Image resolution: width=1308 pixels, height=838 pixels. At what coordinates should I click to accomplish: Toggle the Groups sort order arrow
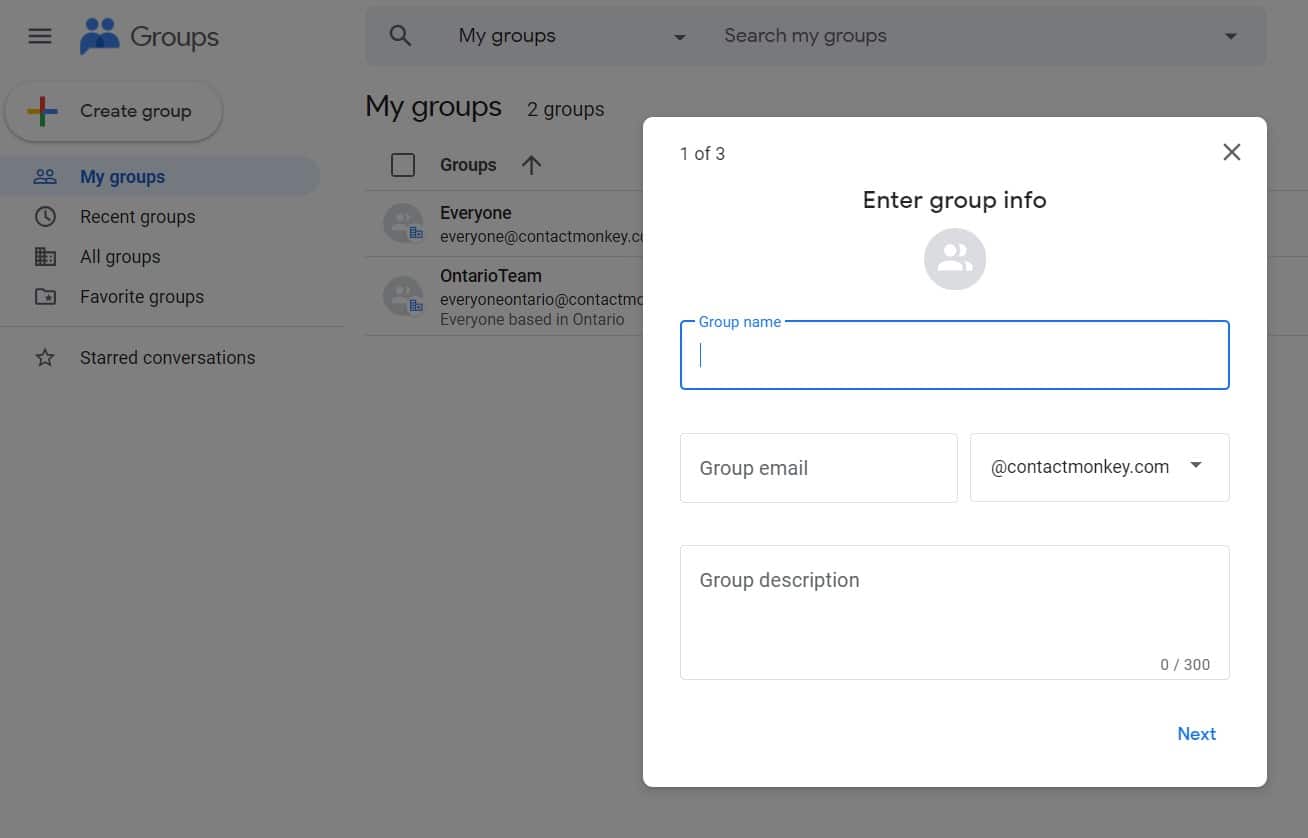point(531,164)
